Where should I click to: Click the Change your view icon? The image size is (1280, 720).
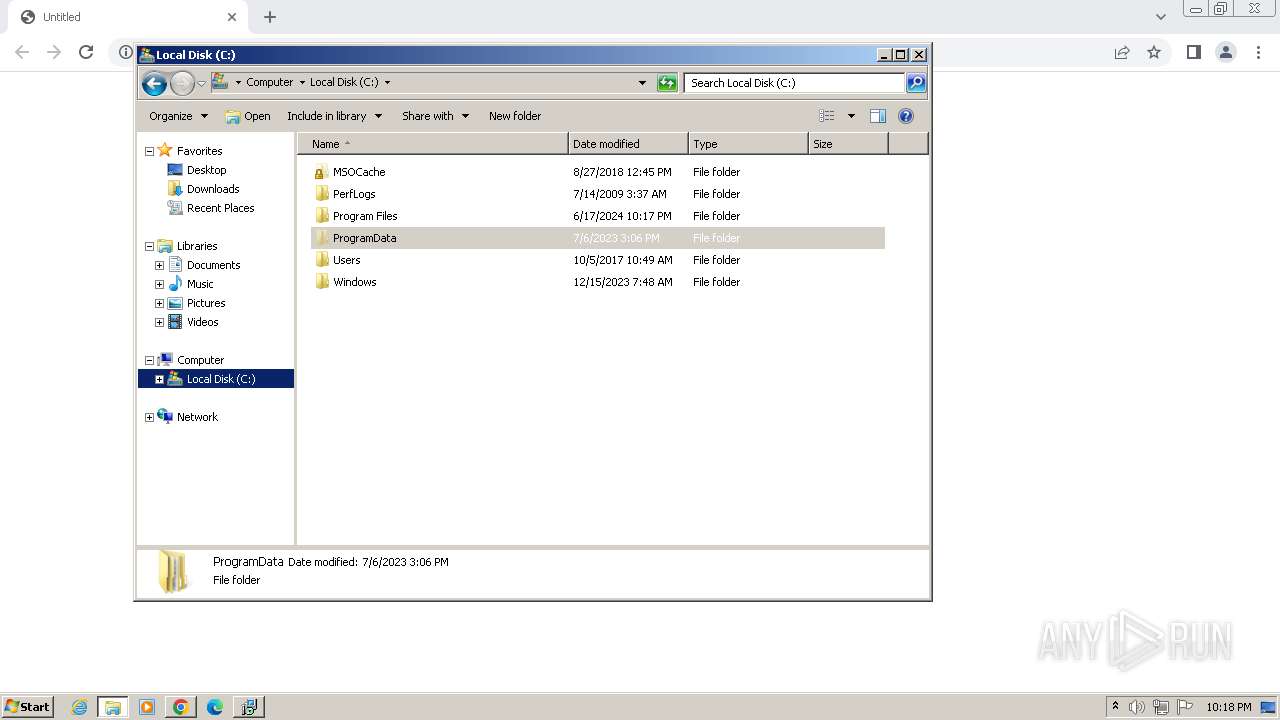(827, 116)
